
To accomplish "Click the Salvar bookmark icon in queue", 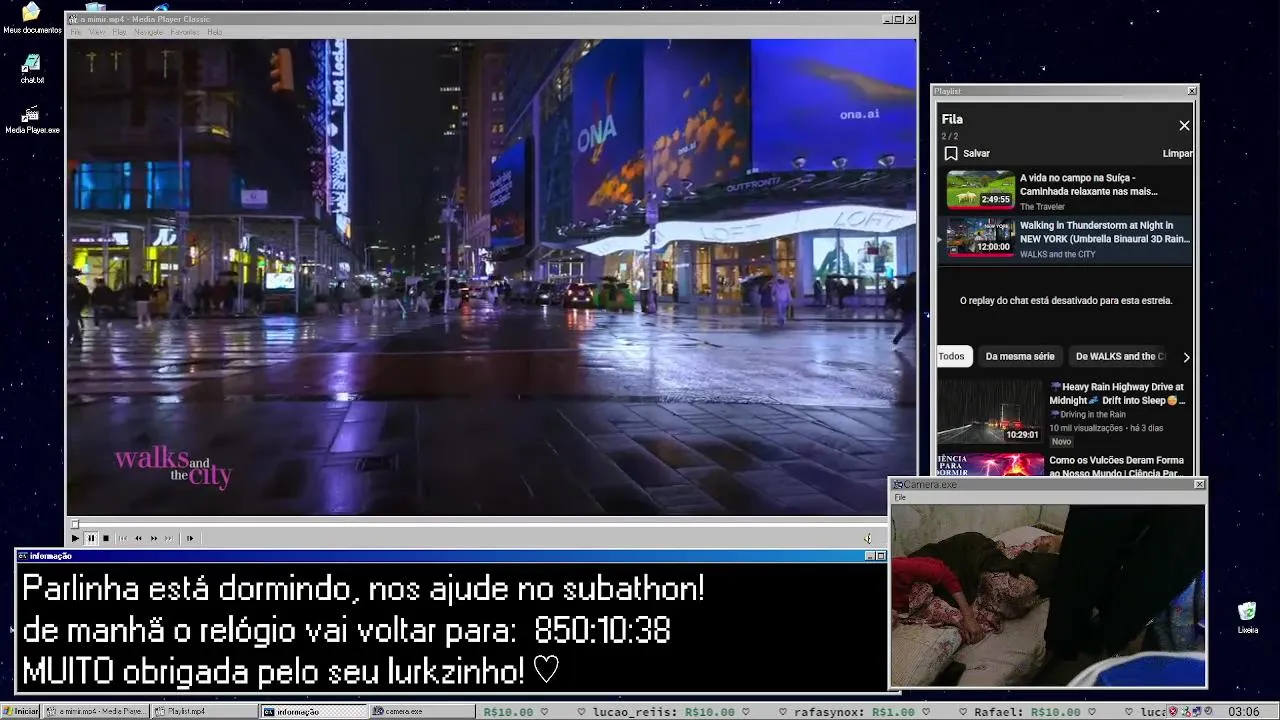I will pyautogui.click(x=951, y=153).
